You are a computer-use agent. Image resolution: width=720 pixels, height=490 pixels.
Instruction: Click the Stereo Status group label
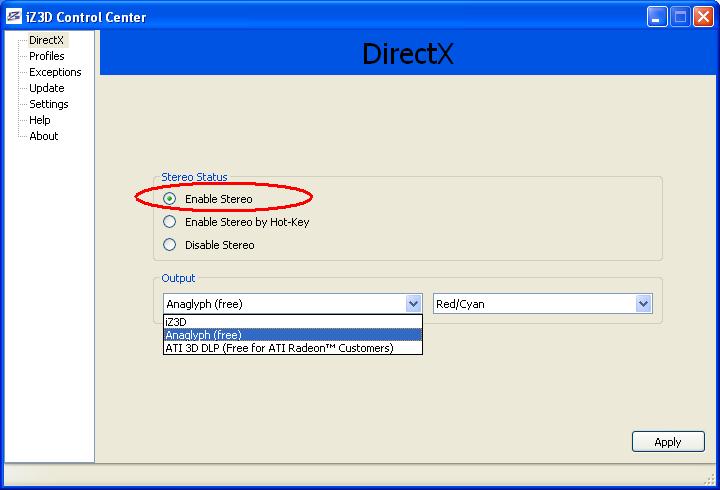(194, 177)
